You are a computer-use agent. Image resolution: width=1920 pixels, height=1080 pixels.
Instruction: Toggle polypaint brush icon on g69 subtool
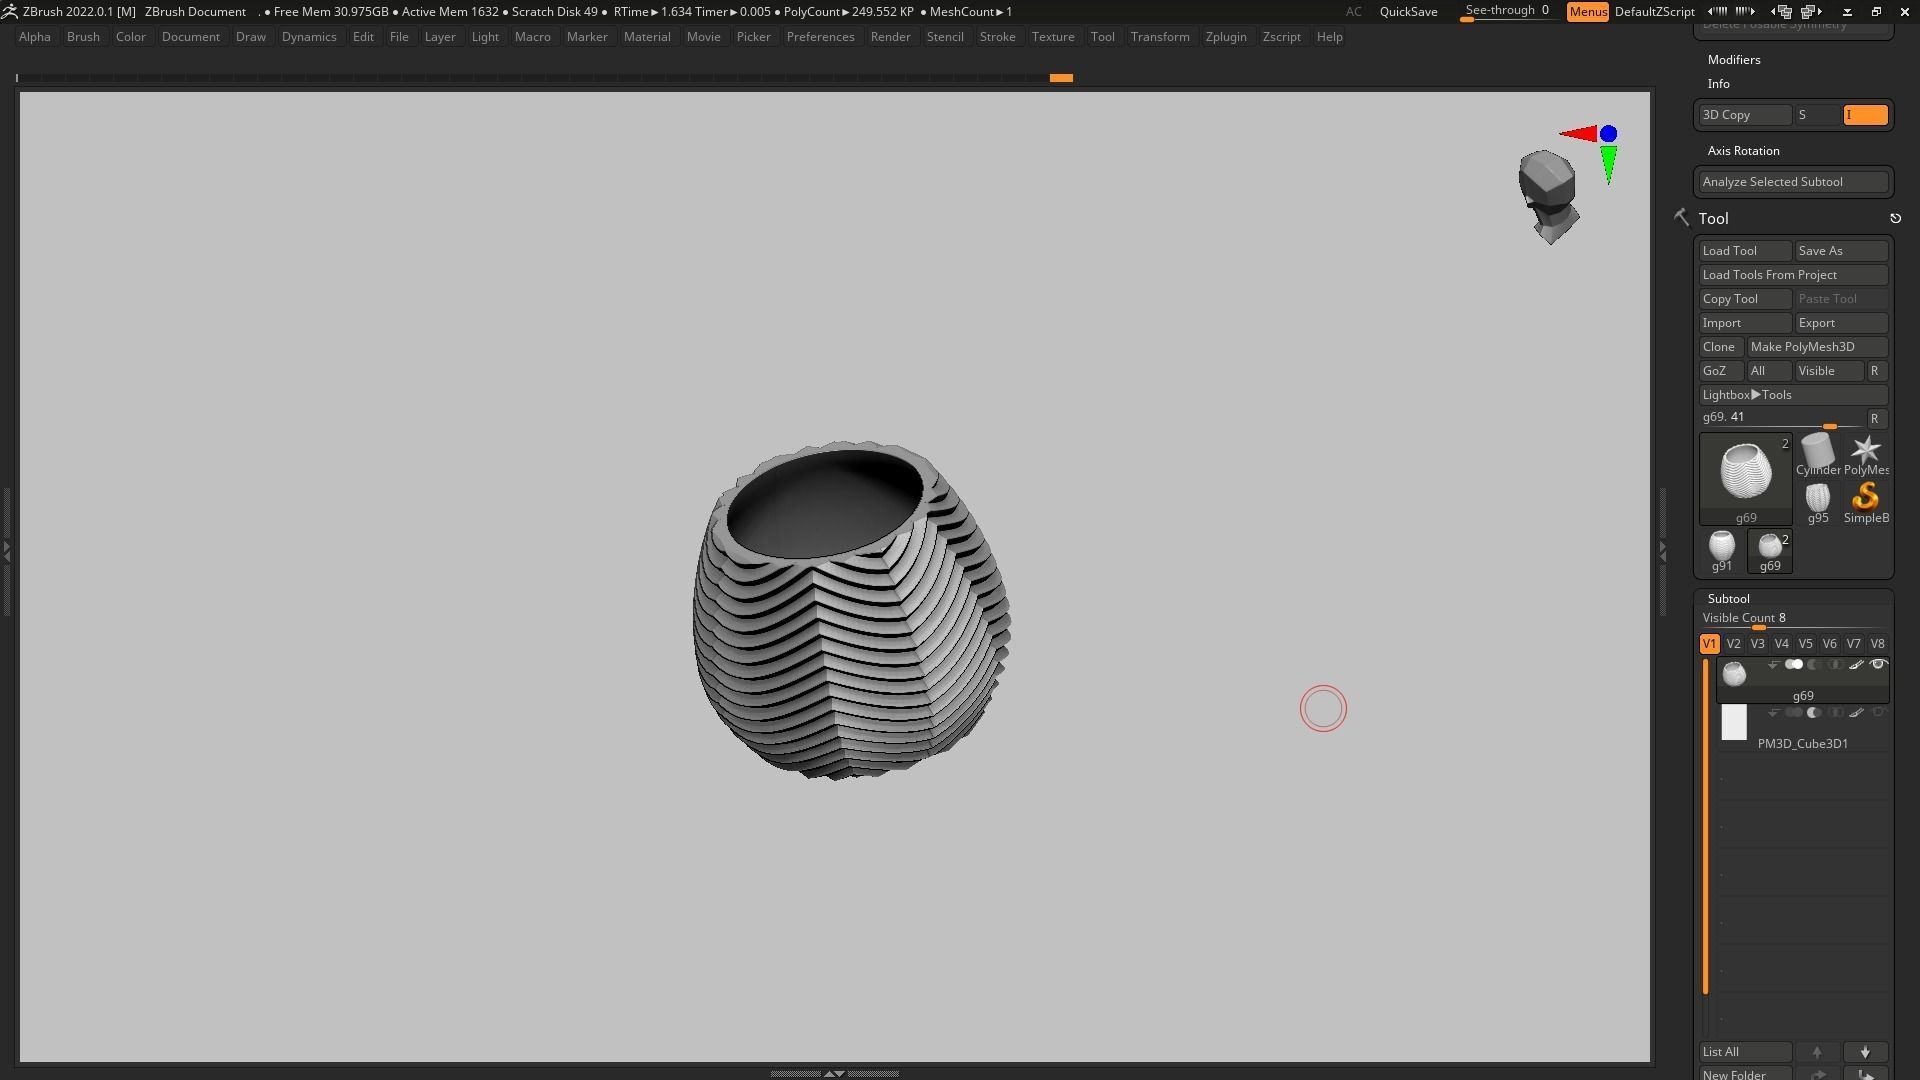point(1856,665)
